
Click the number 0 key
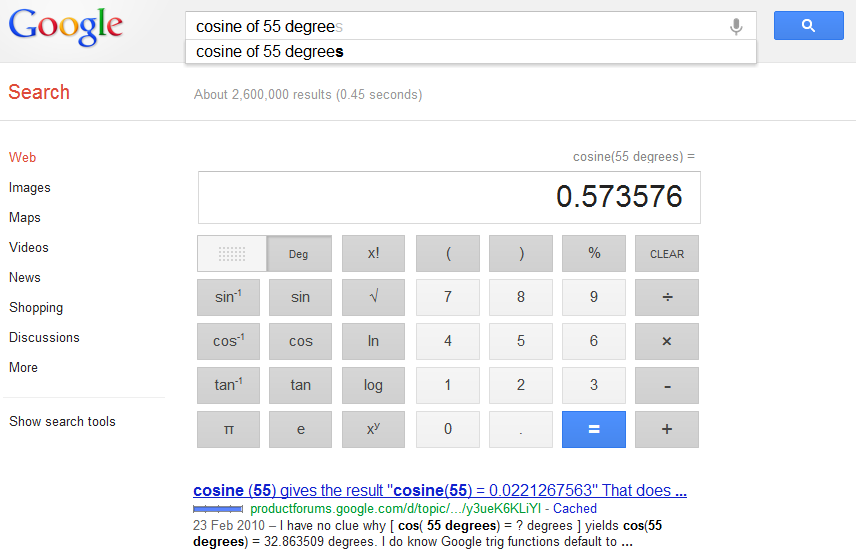(448, 430)
